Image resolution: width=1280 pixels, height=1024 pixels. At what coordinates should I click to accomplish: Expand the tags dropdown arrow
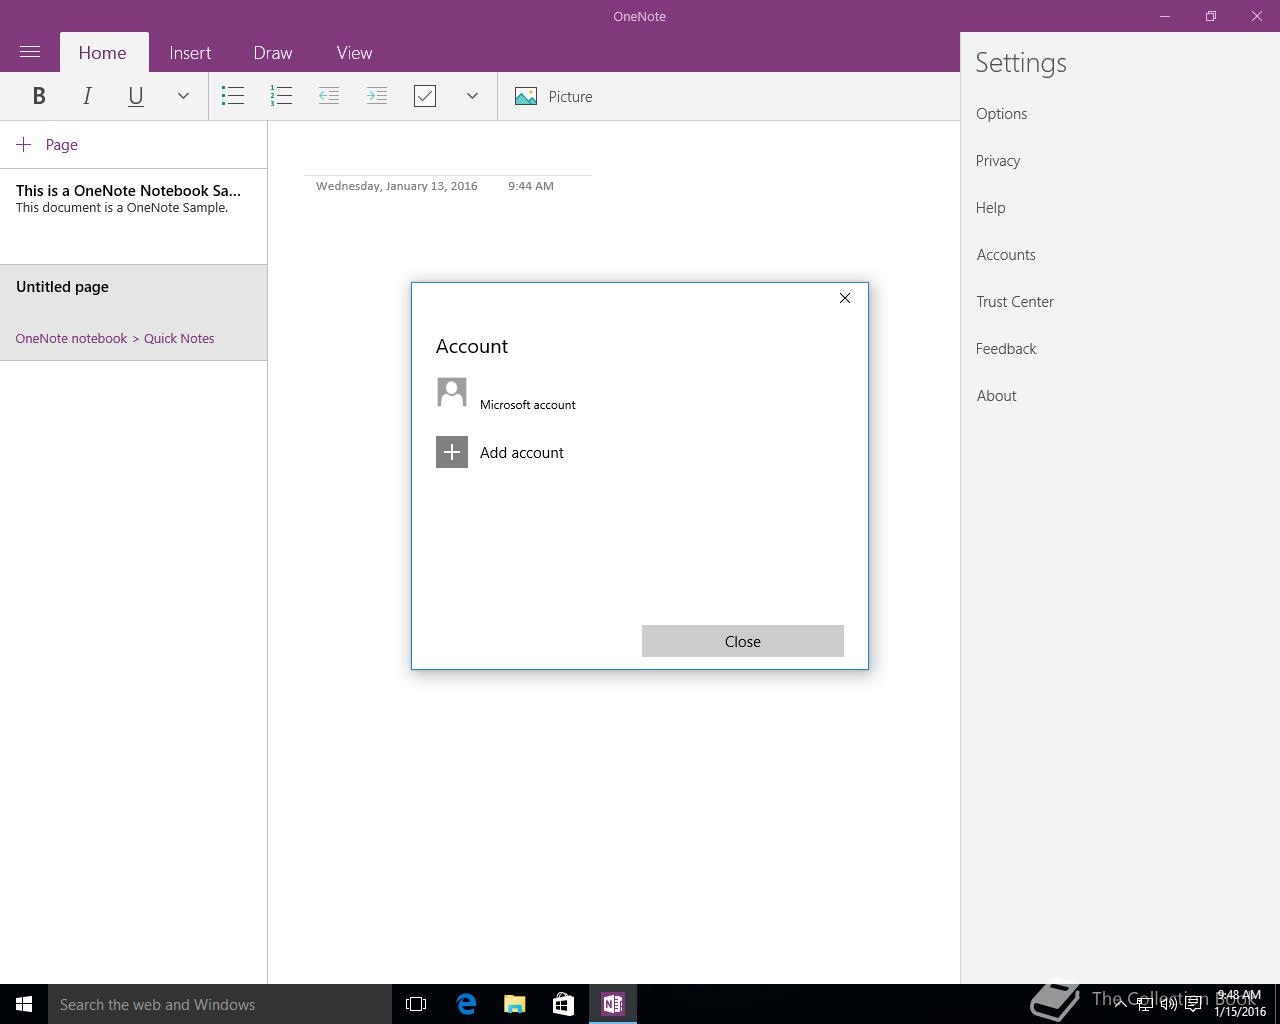click(472, 96)
